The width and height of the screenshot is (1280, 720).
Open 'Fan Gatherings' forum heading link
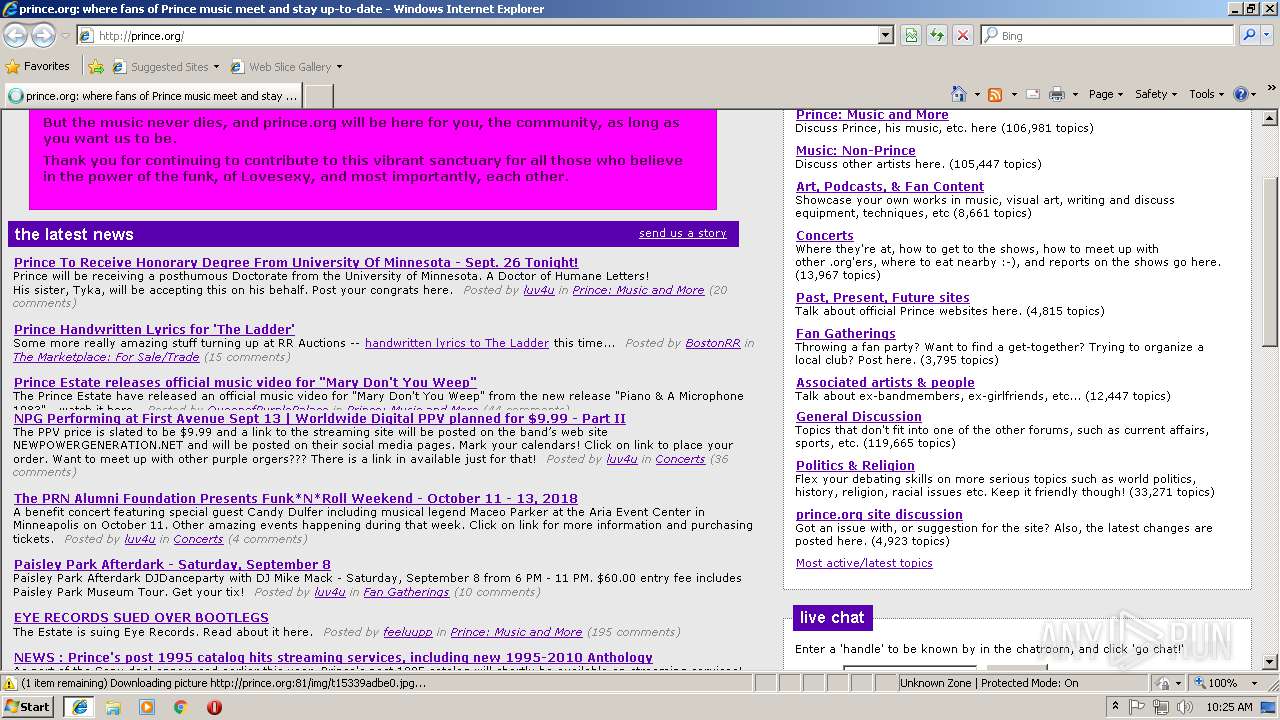pyautogui.click(x=845, y=333)
